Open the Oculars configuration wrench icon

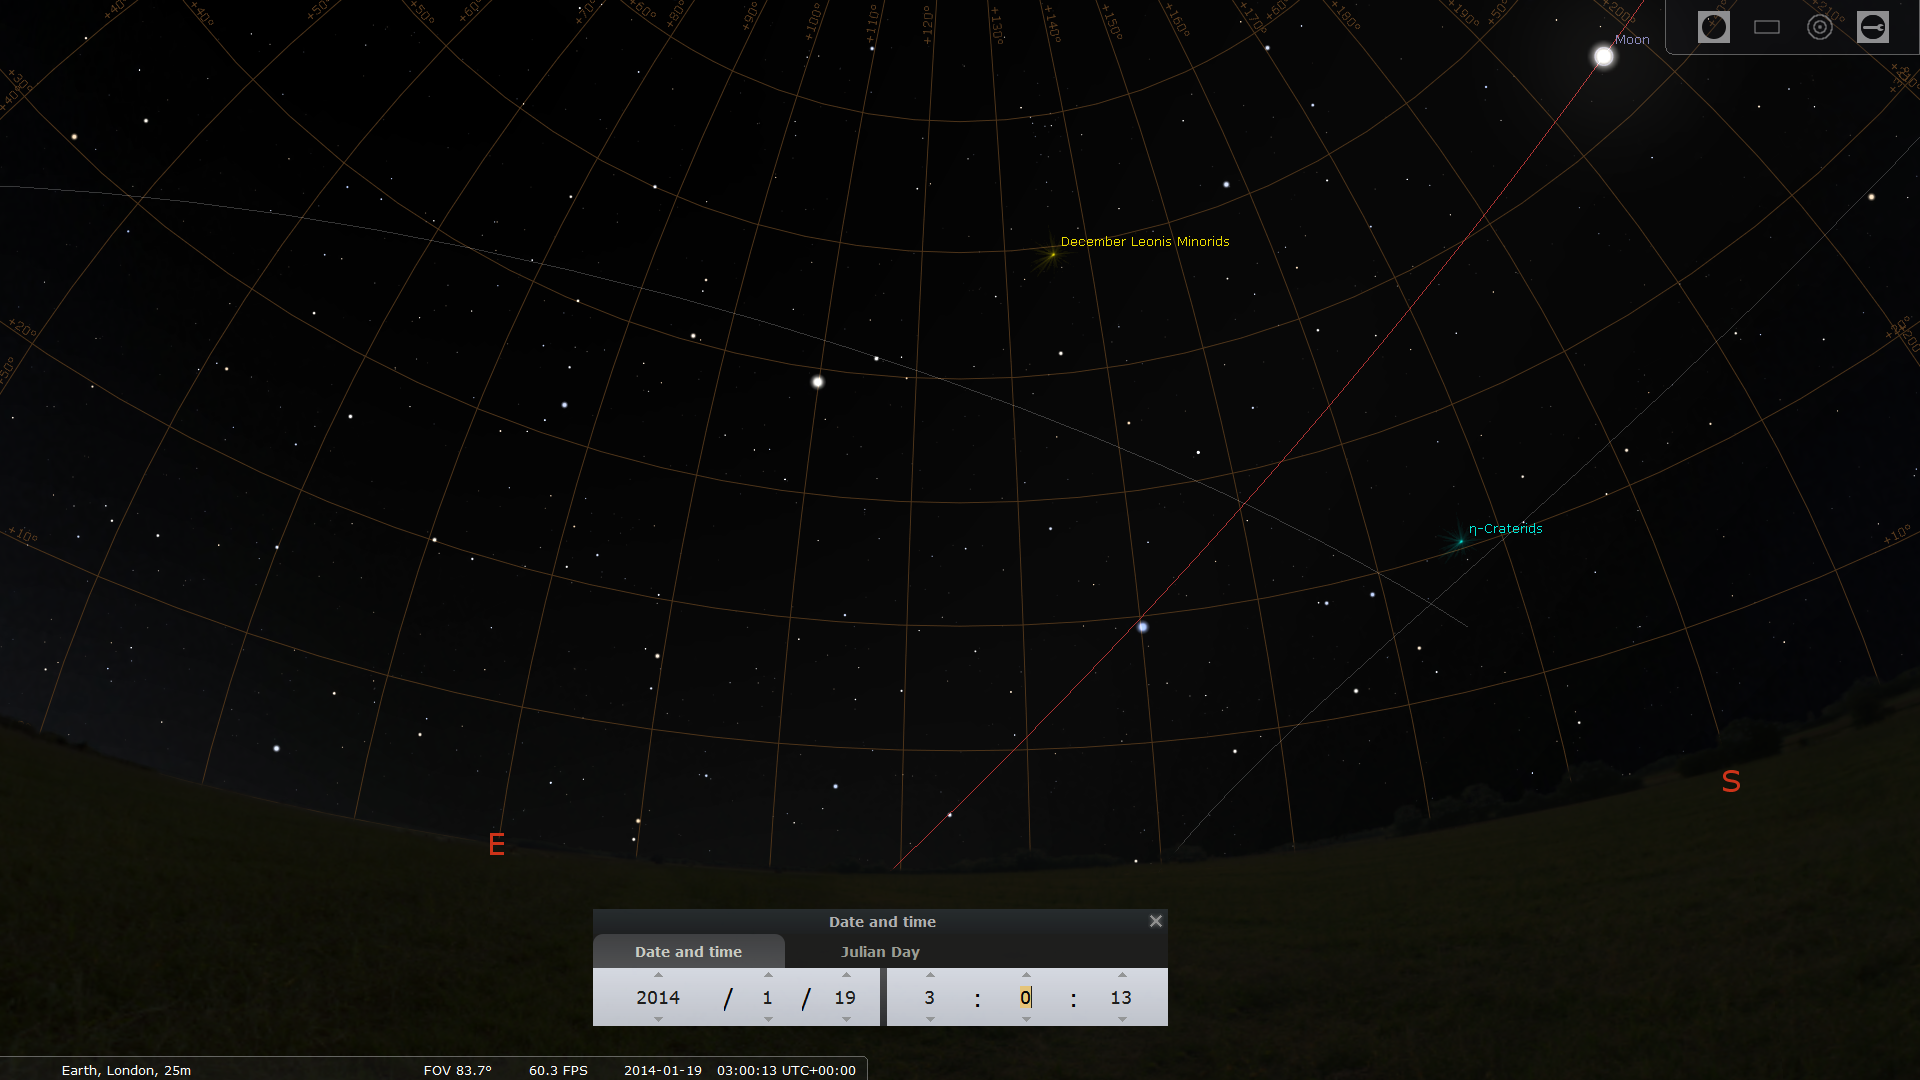tap(1873, 27)
